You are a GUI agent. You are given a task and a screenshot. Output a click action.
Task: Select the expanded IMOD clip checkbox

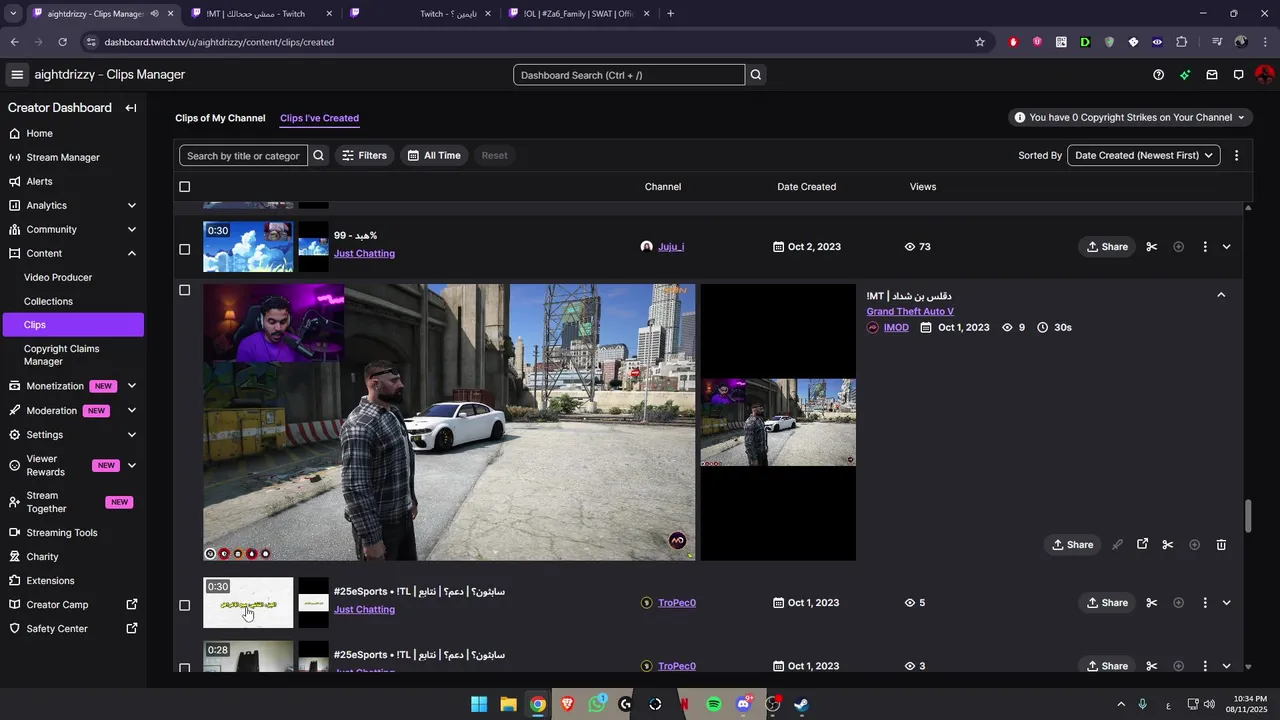click(184, 290)
